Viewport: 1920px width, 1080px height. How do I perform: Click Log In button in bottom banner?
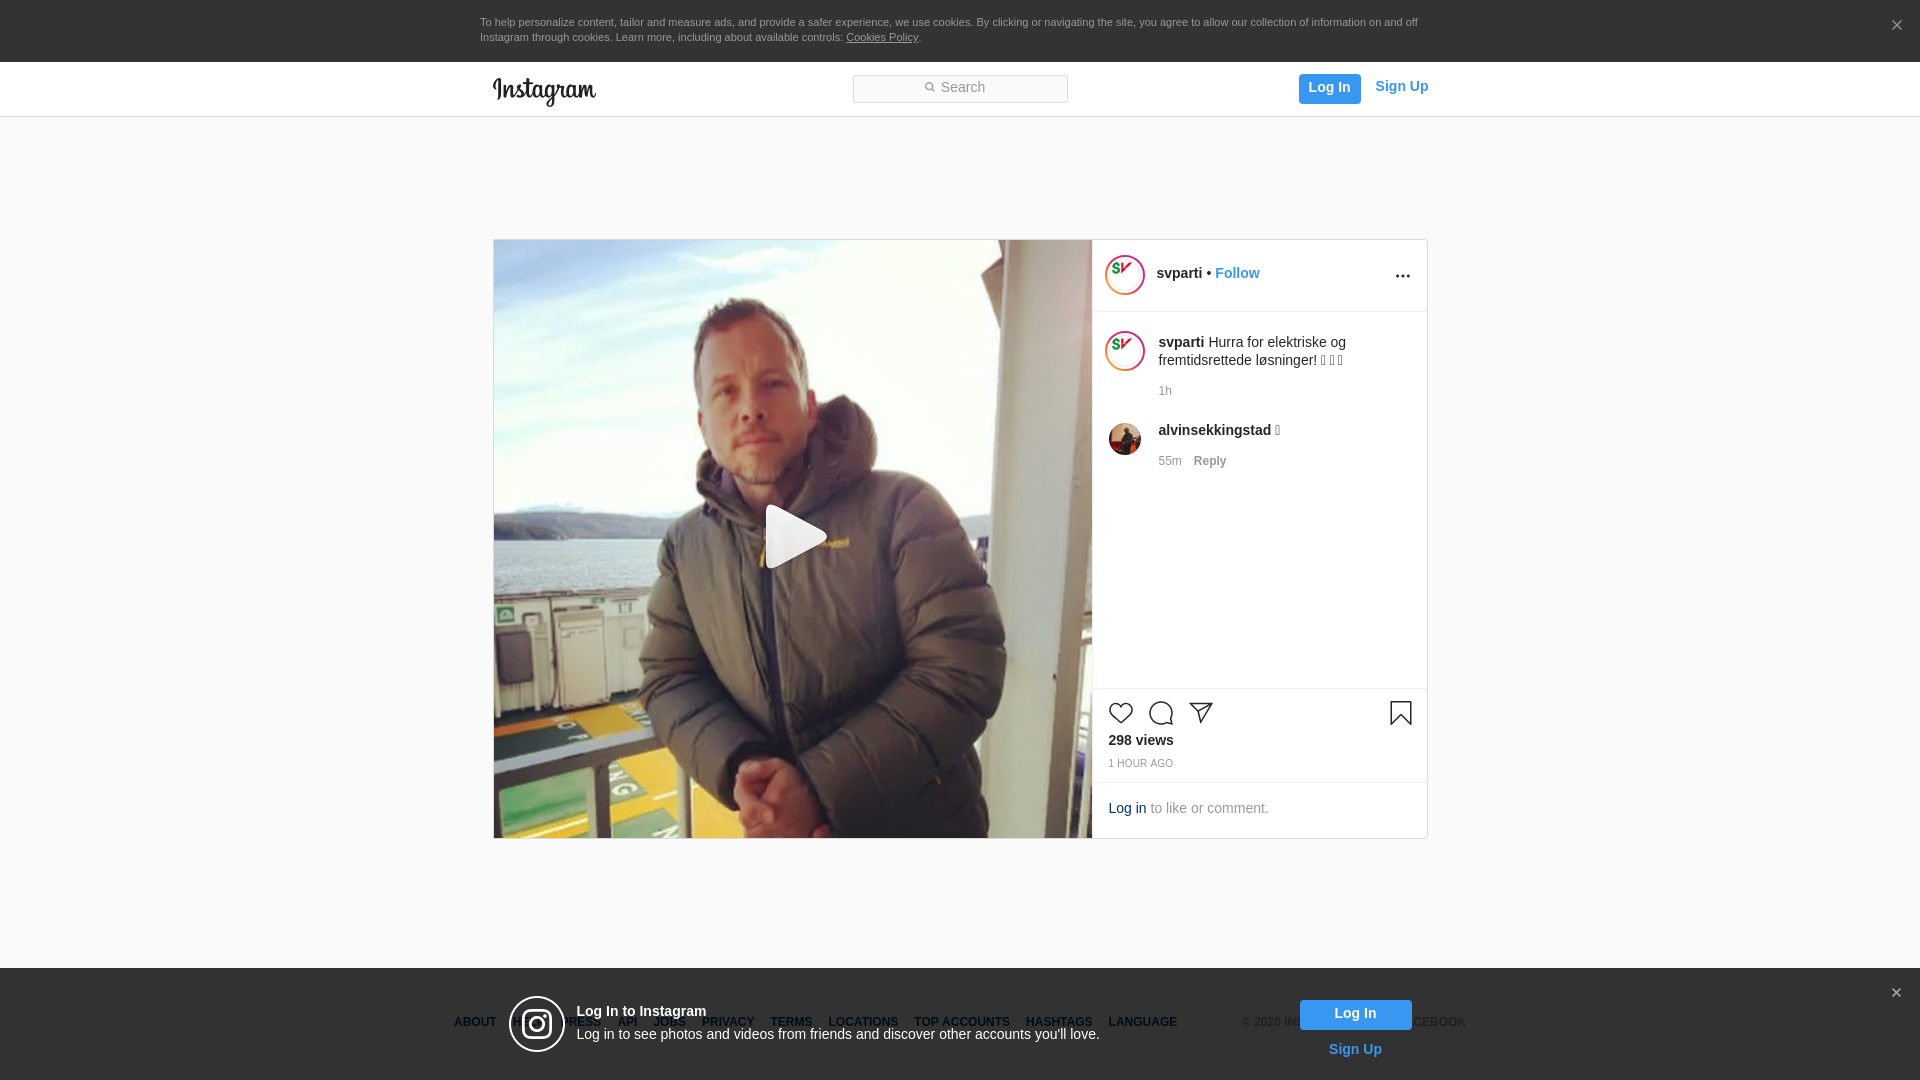(x=1355, y=1015)
